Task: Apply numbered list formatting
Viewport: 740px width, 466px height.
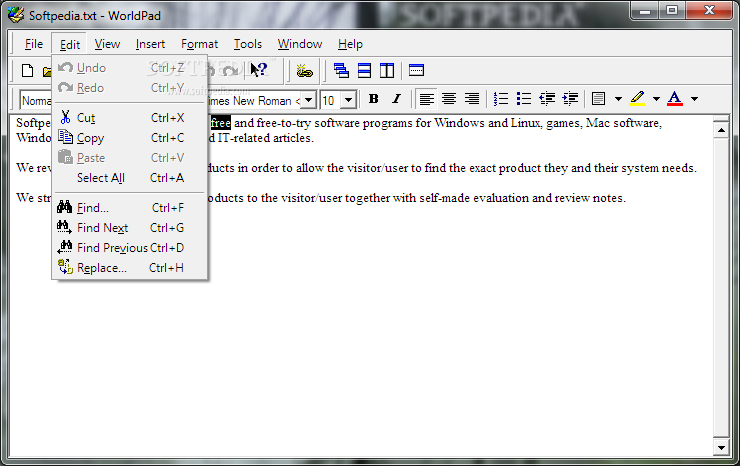Action: coord(500,99)
